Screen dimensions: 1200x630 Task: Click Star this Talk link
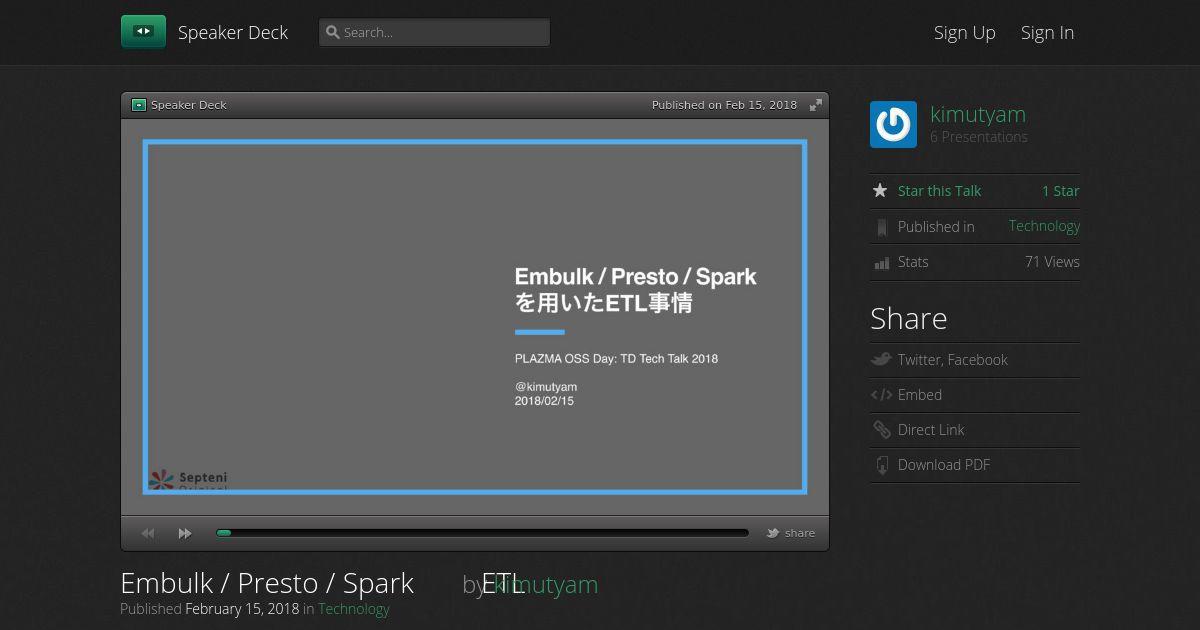tap(939, 191)
